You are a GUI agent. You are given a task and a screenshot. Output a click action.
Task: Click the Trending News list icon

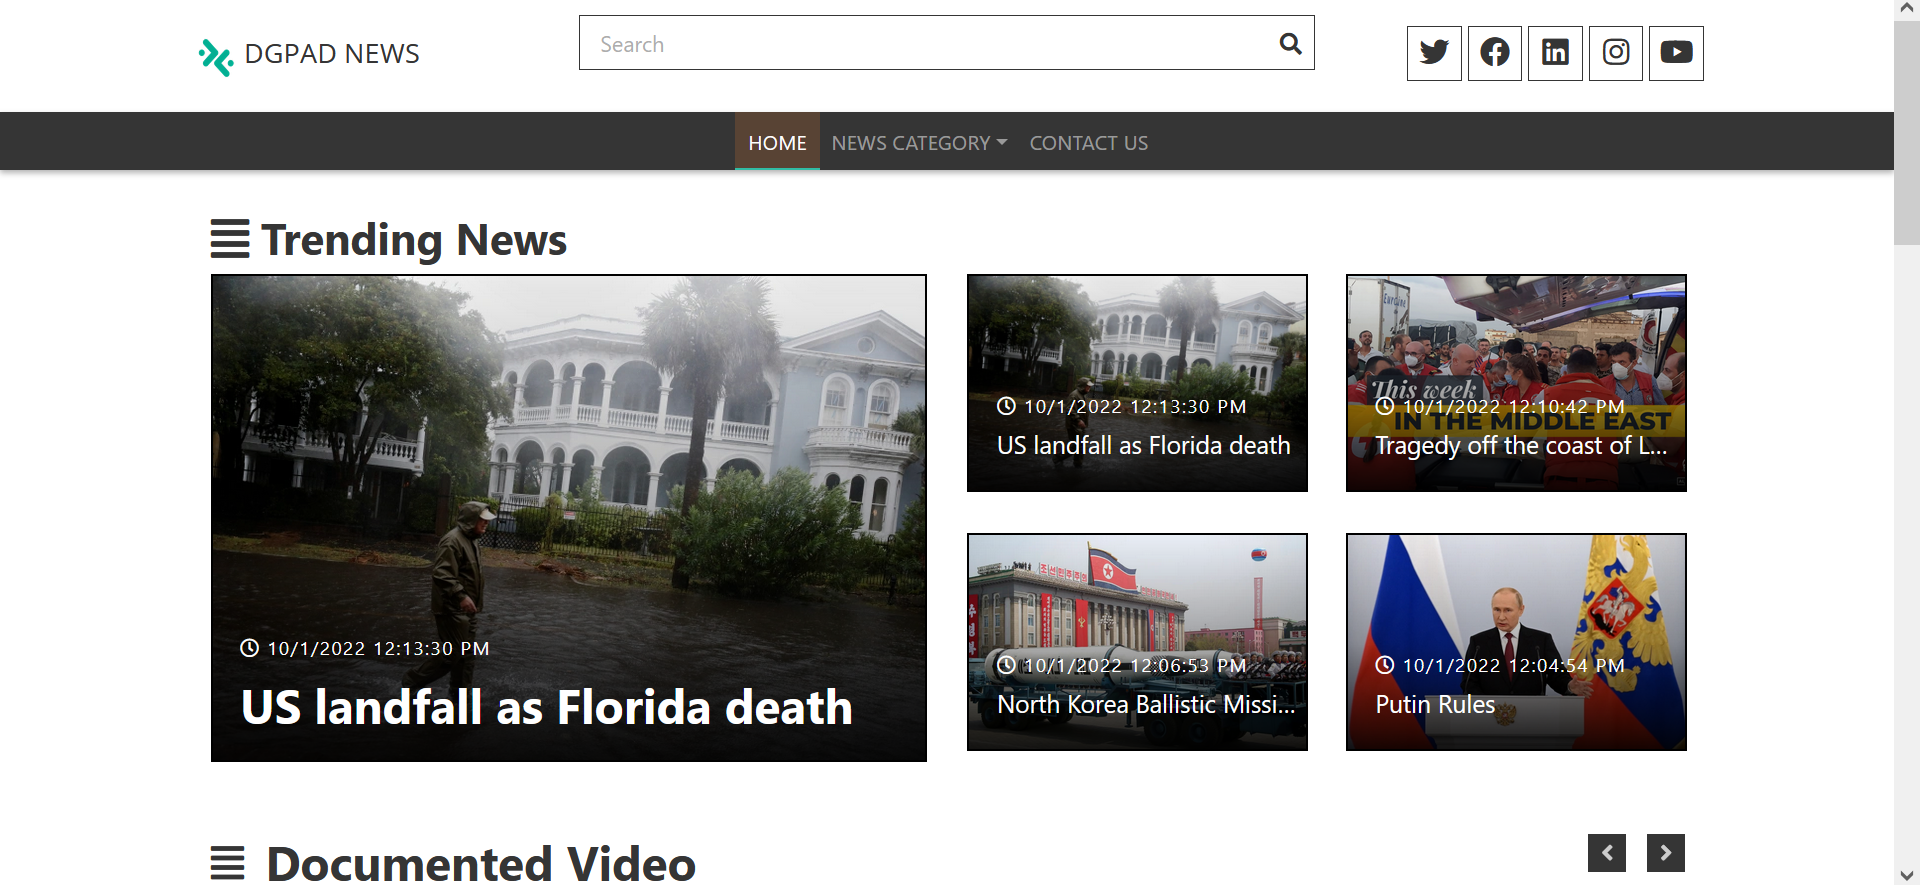[230, 239]
